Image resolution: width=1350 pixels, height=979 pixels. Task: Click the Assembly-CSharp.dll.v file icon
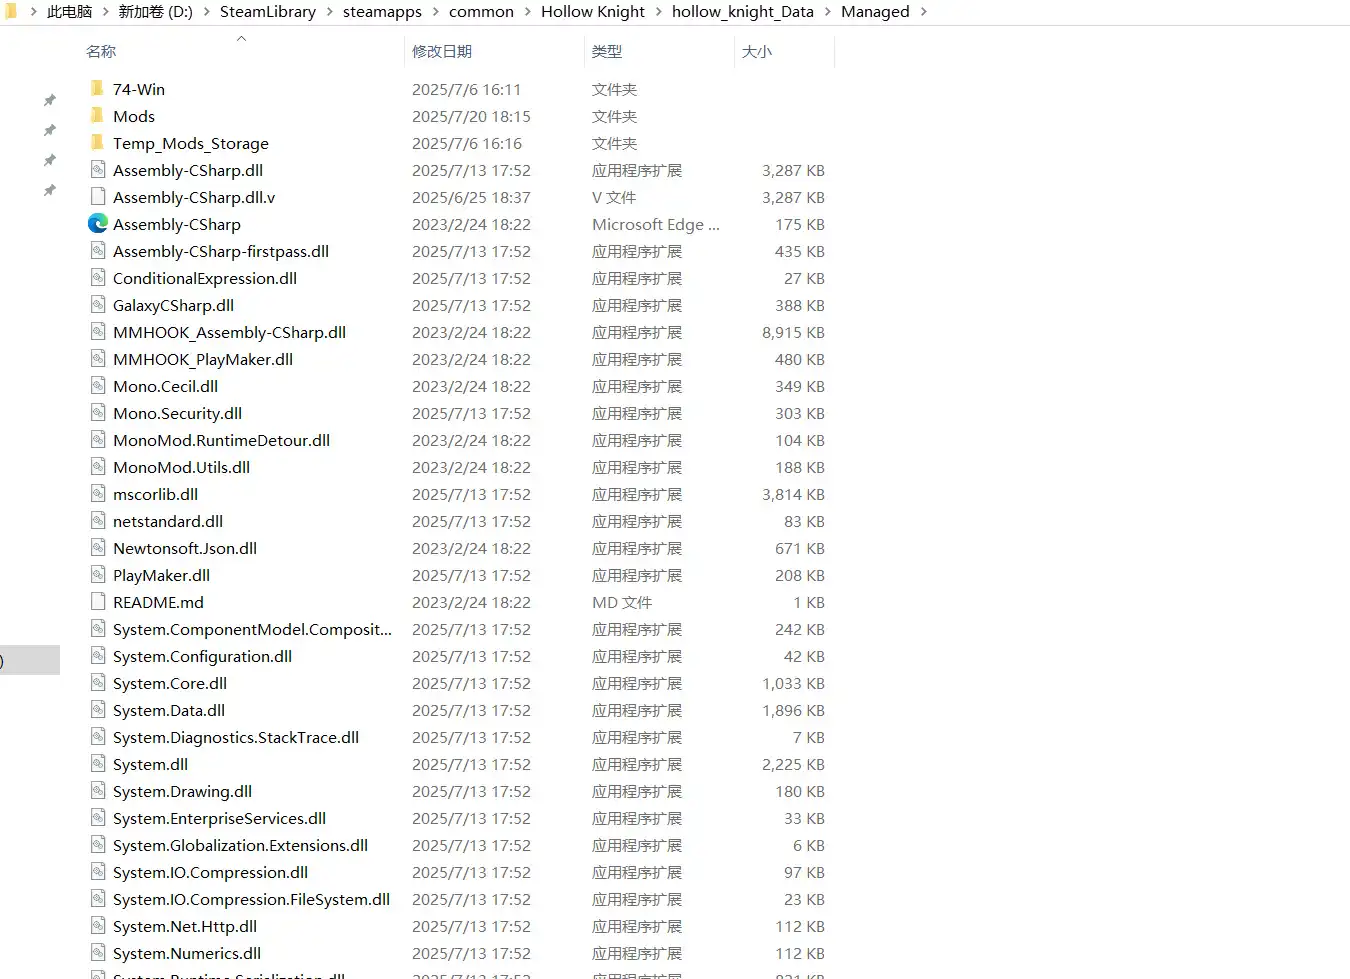[x=97, y=197]
